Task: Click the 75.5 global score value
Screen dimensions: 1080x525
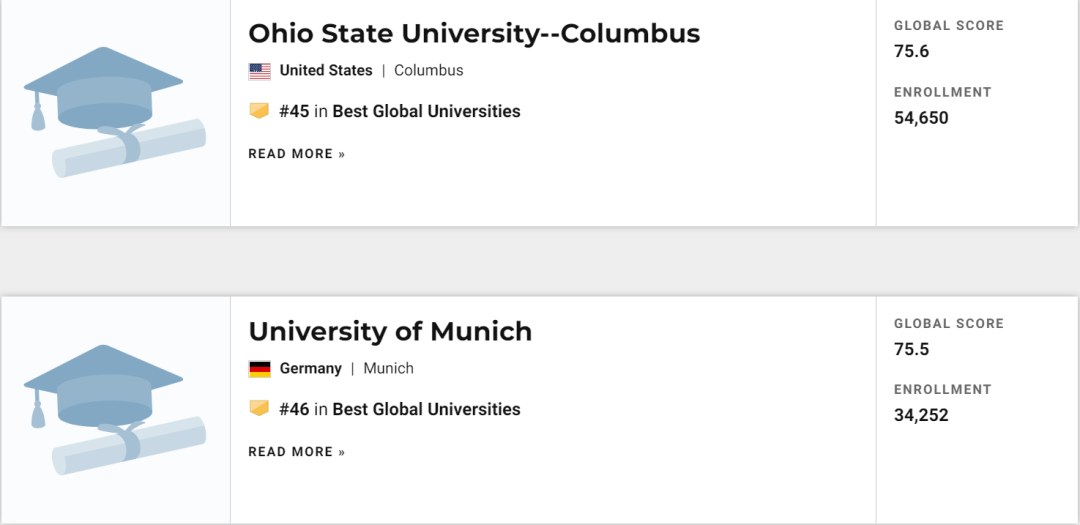Action: click(911, 349)
